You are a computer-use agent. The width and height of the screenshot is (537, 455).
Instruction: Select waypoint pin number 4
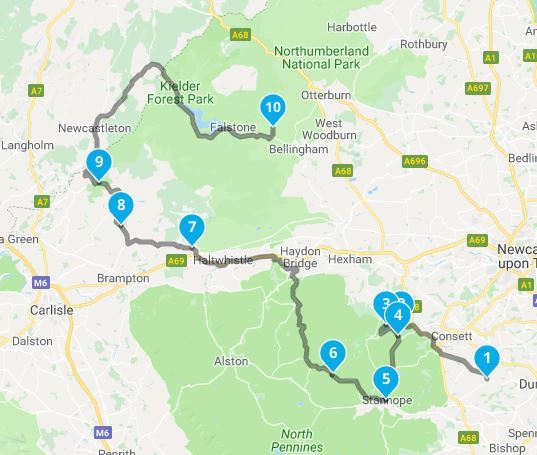click(x=398, y=316)
